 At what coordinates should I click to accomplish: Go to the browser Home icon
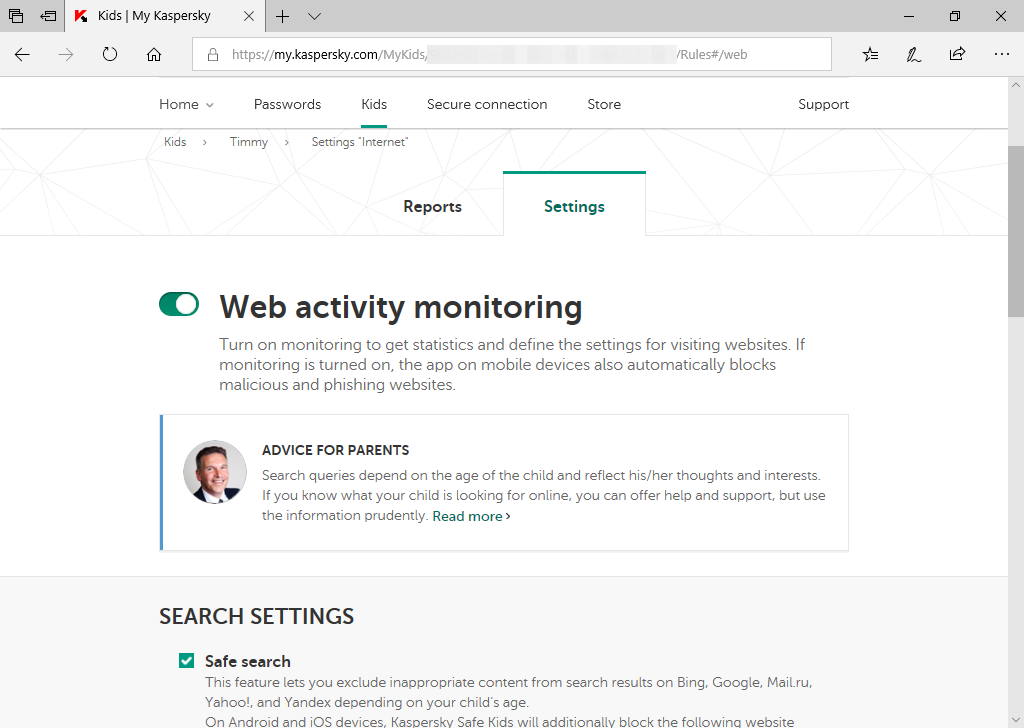(154, 55)
